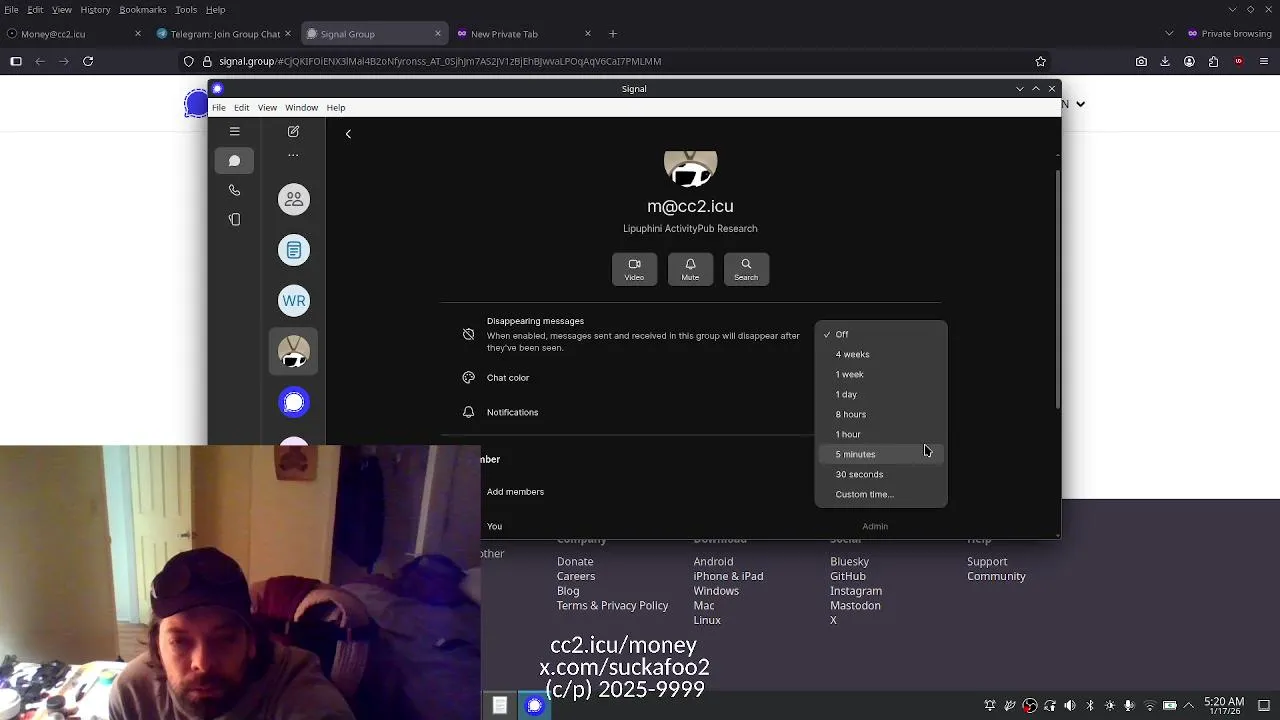Set disappearing messages to 1 day
The width and height of the screenshot is (1280, 720).
click(x=880, y=394)
